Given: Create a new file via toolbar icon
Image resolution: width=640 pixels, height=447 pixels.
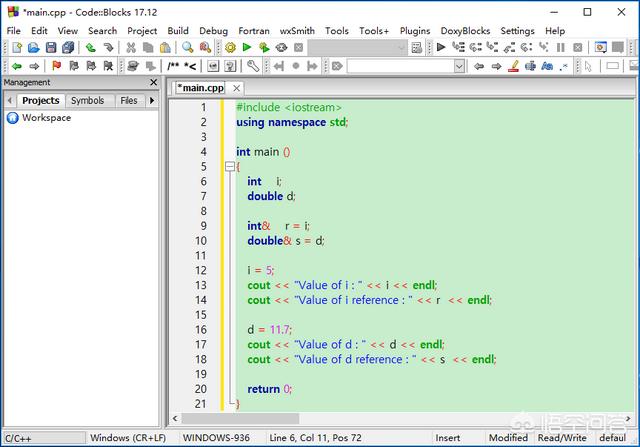Looking at the screenshot, I should (17, 47).
